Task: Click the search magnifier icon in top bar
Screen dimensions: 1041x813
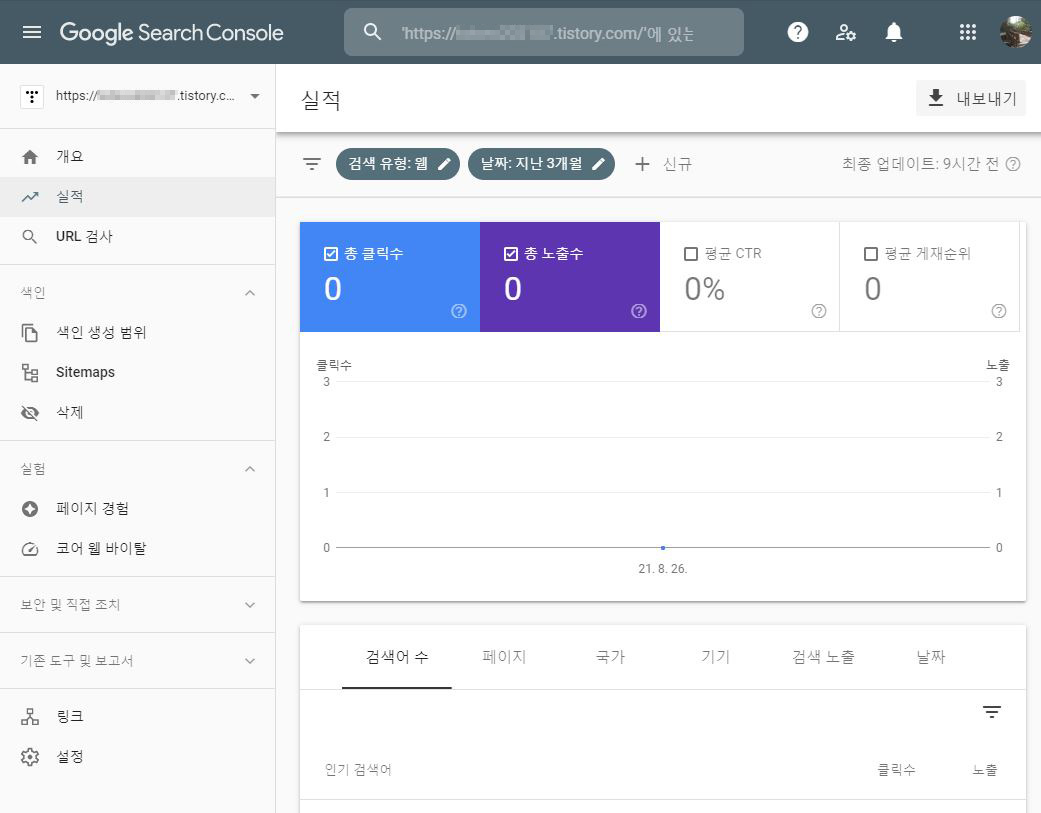Action: click(x=372, y=32)
